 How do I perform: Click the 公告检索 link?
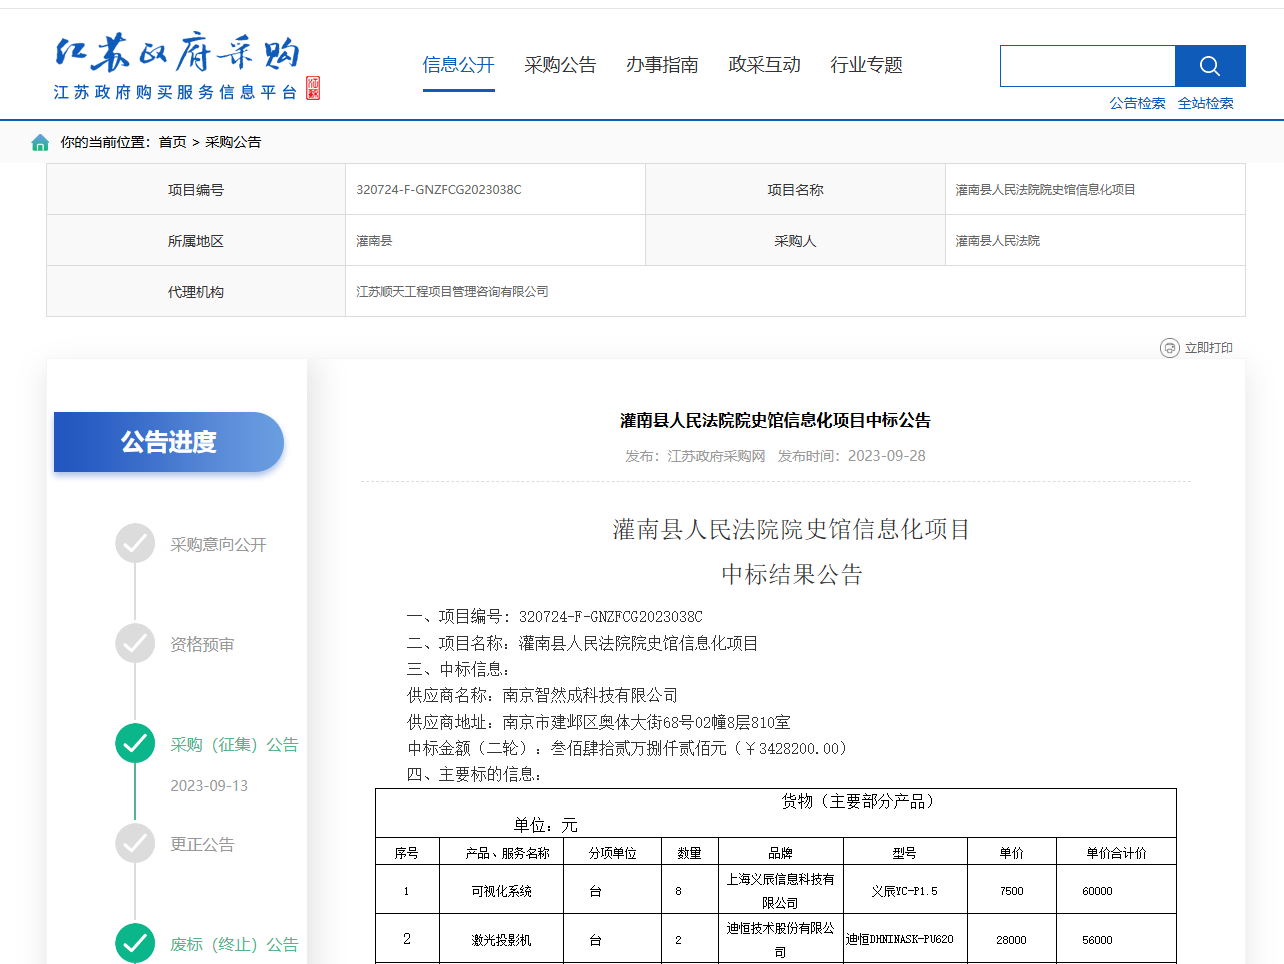coord(1137,103)
